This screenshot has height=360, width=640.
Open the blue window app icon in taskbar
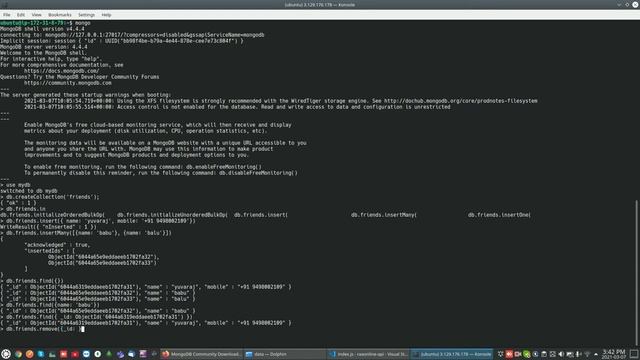tap(131, 354)
